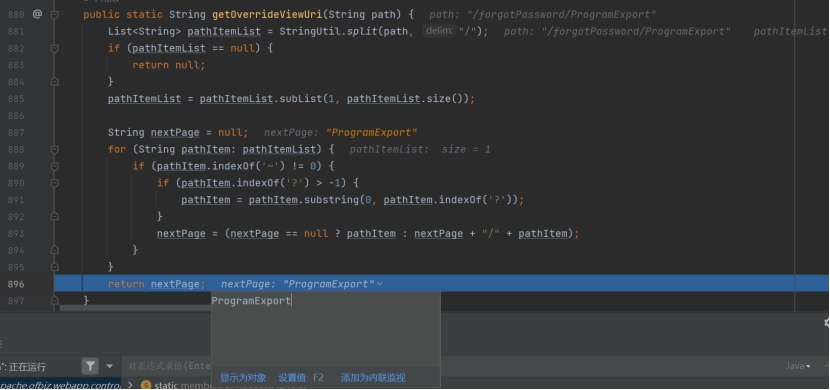Click the fold end marker at line 894

pyautogui.click(x=55, y=250)
